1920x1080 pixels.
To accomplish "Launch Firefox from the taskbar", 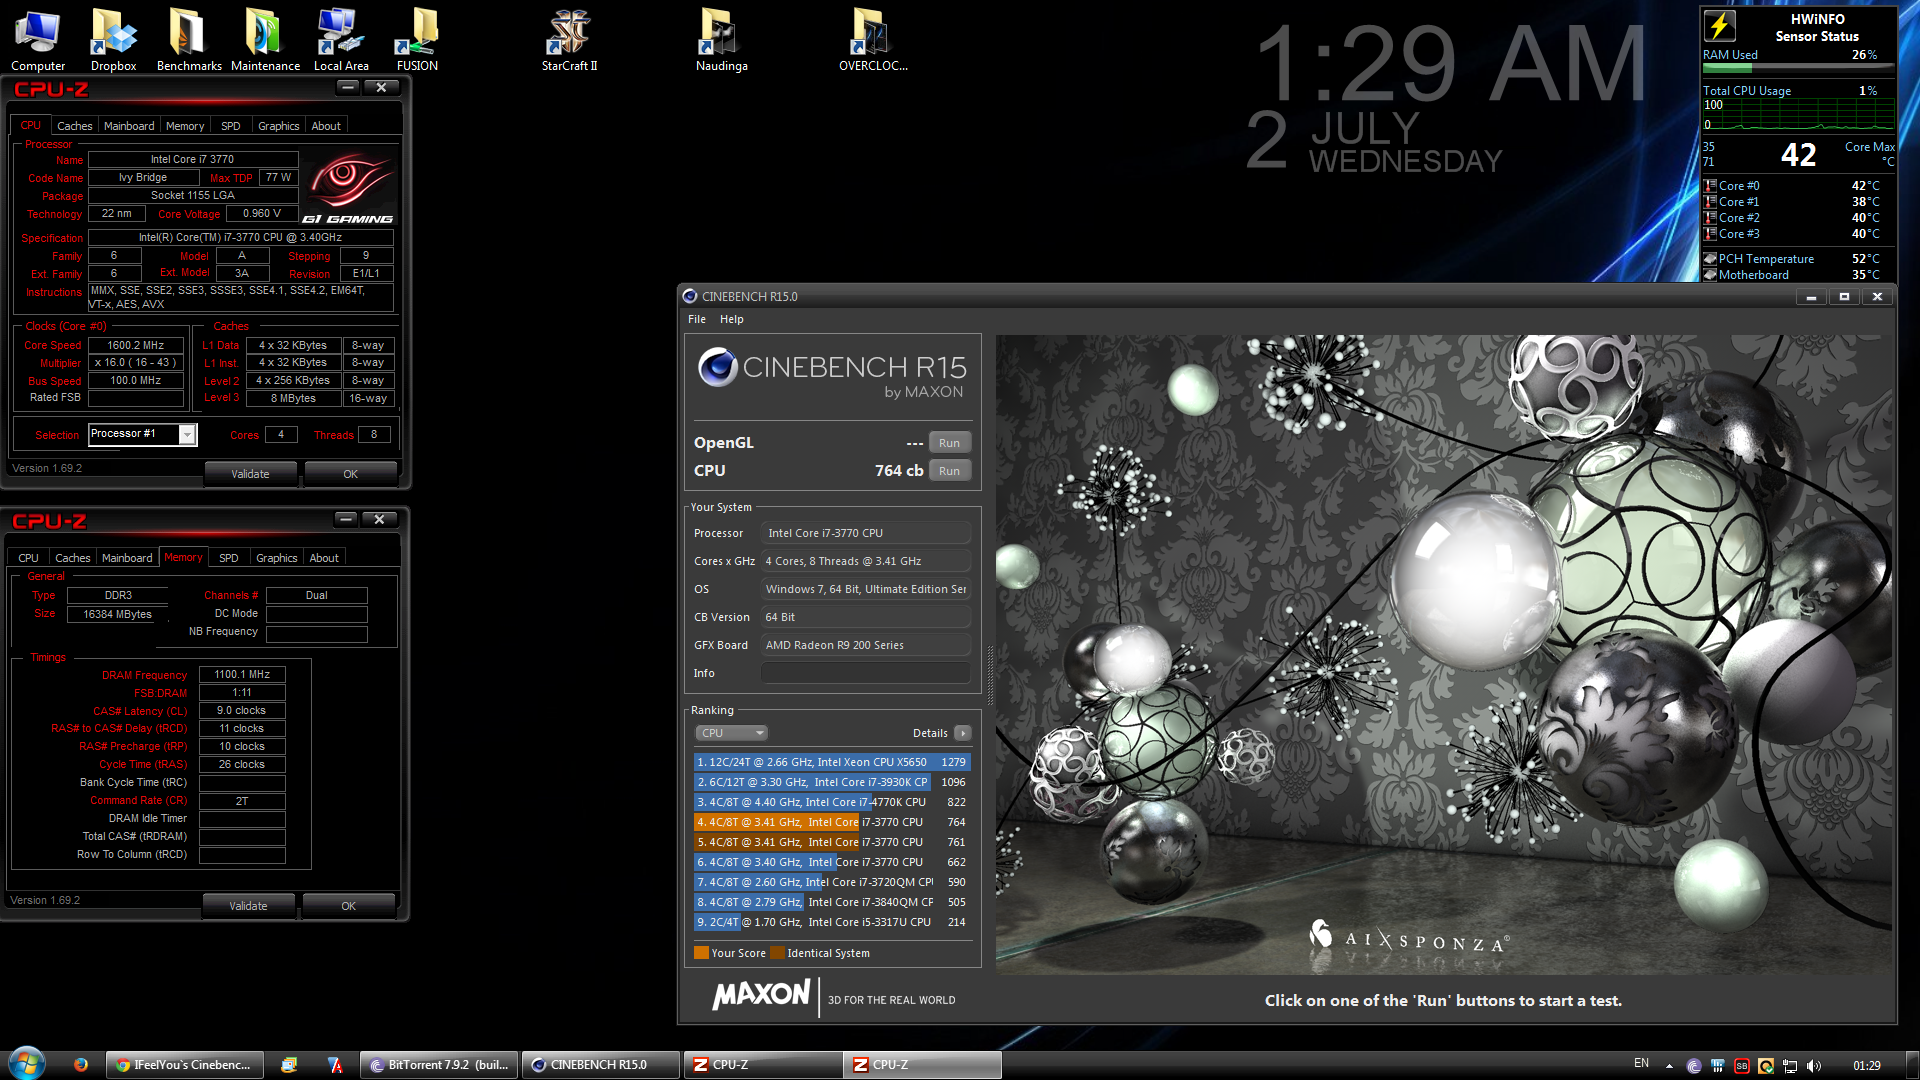I will 81,1065.
